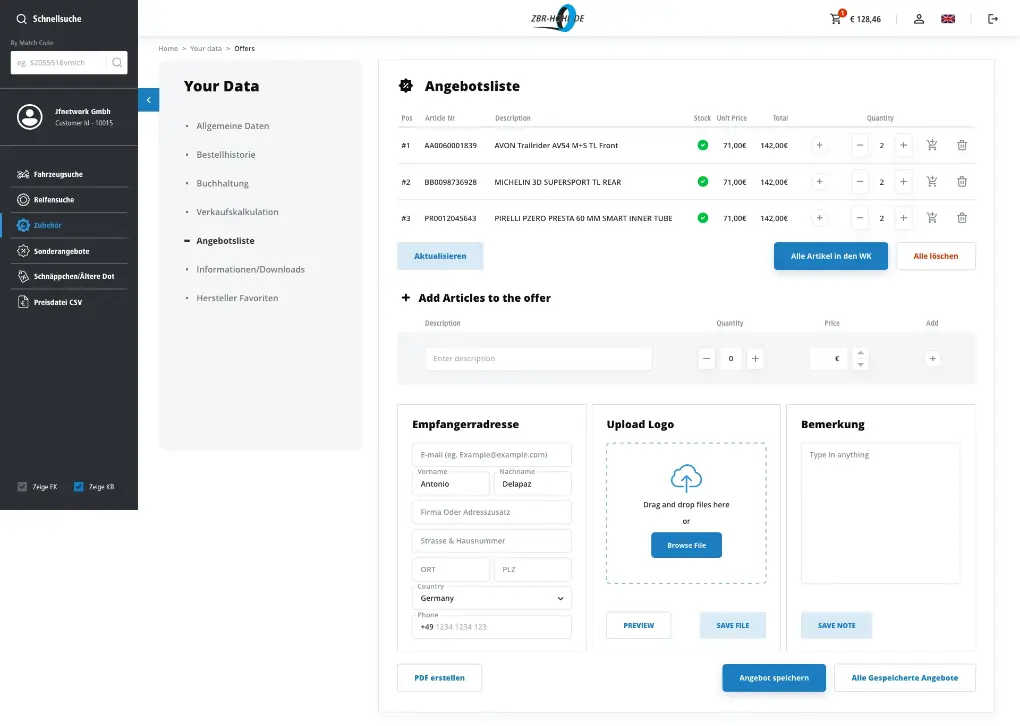This screenshot has height=726, width=1020.
Task: Decrease quantity in Add Articles row
Action: [706, 358]
